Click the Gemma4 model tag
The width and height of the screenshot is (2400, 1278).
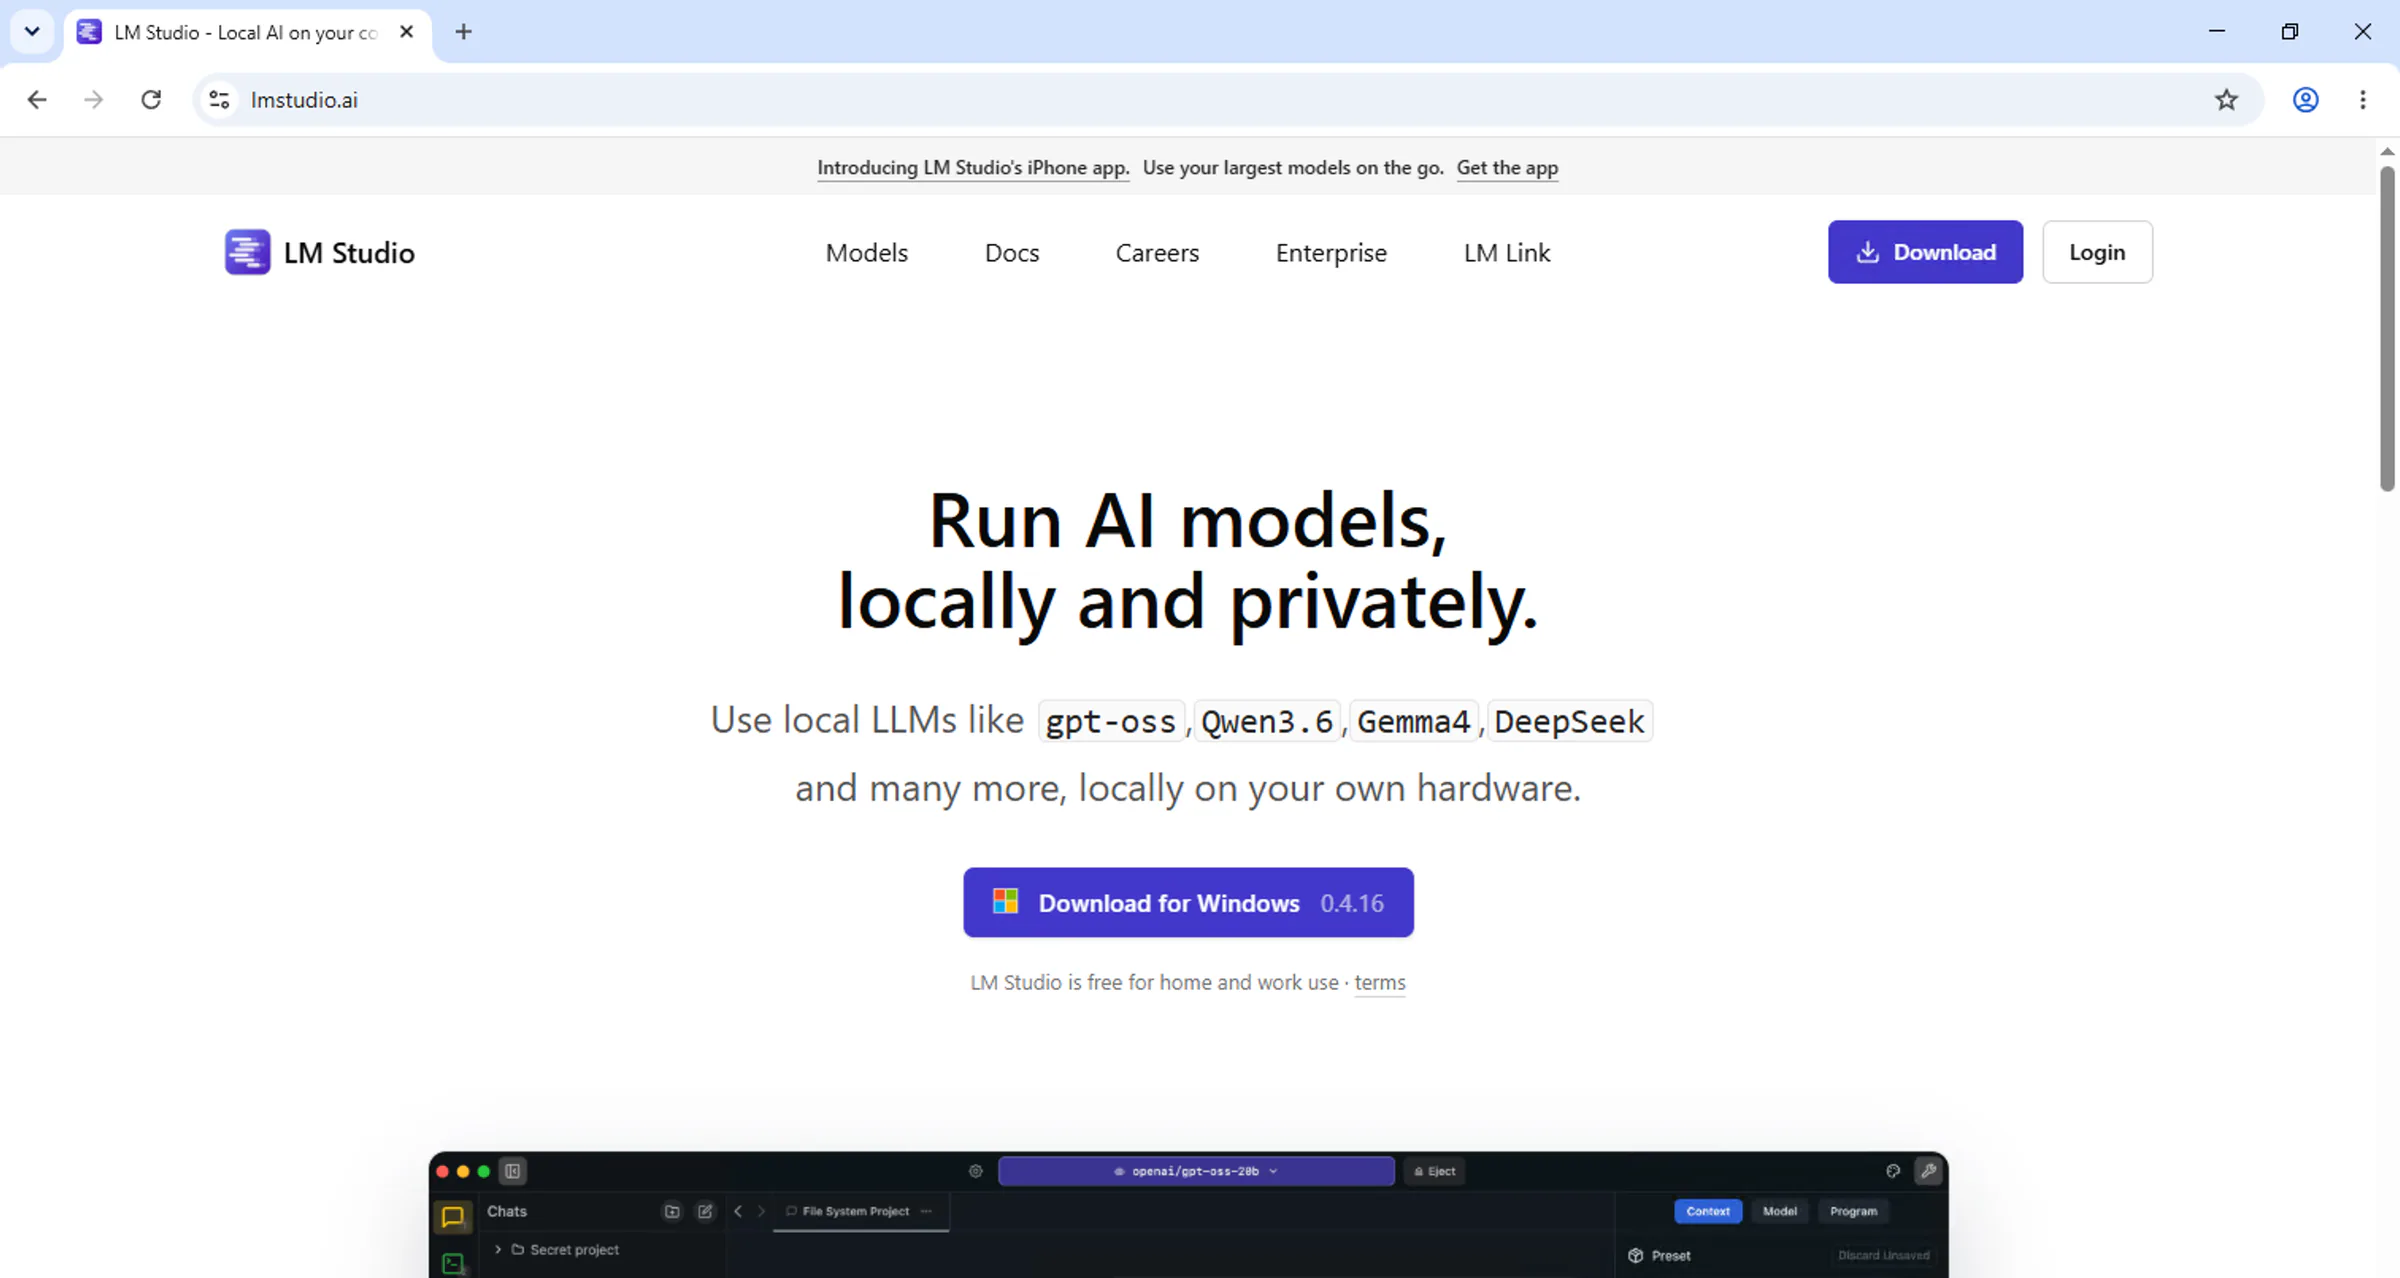tap(1413, 721)
